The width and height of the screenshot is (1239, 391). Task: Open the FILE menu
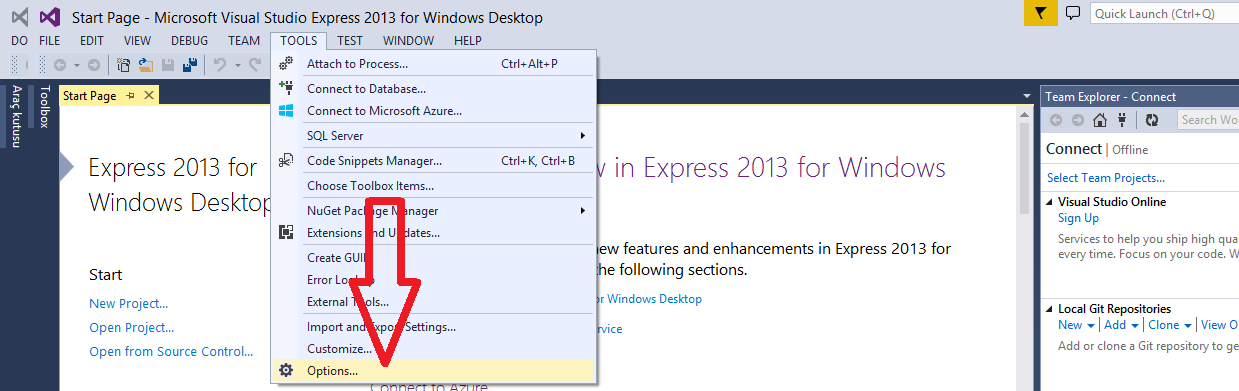pyautogui.click(x=50, y=41)
